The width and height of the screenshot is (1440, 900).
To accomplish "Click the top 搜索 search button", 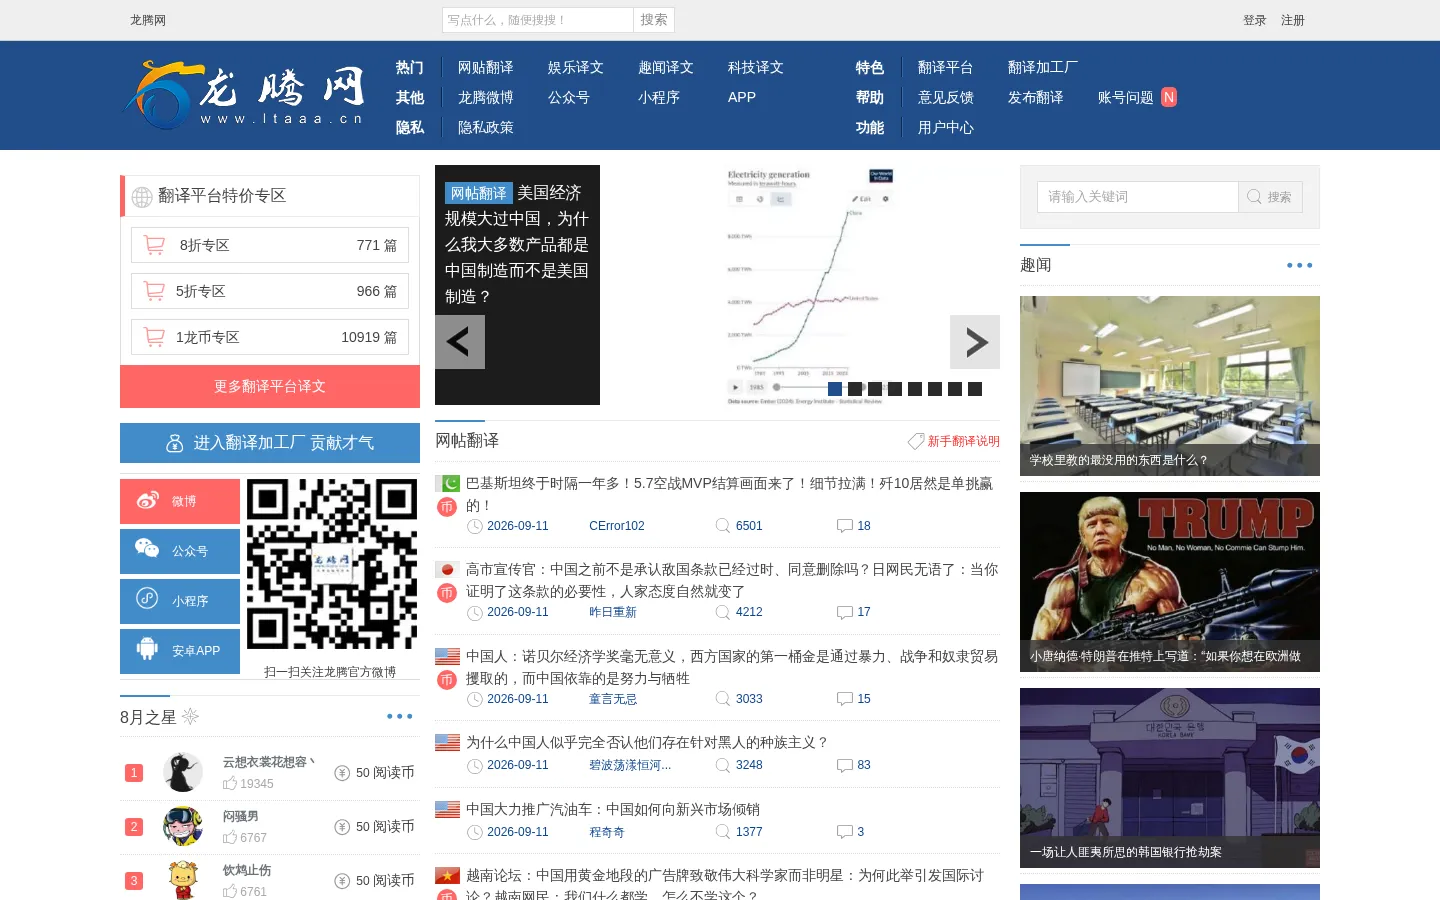I will point(654,20).
